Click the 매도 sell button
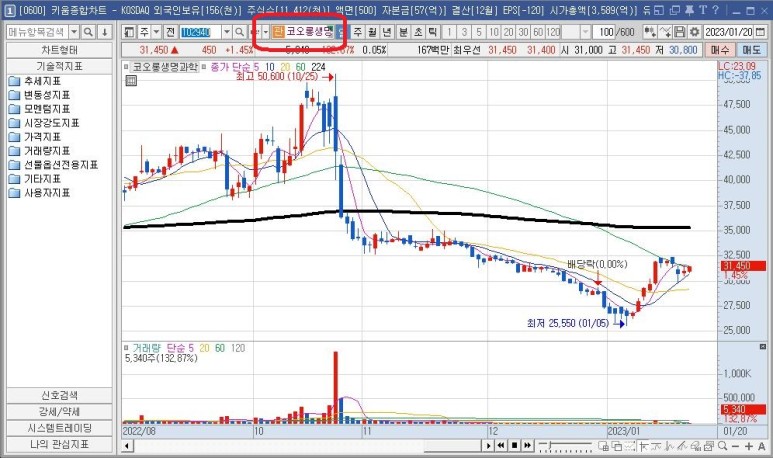Image resolution: width=773 pixels, height=458 pixels. click(751, 50)
